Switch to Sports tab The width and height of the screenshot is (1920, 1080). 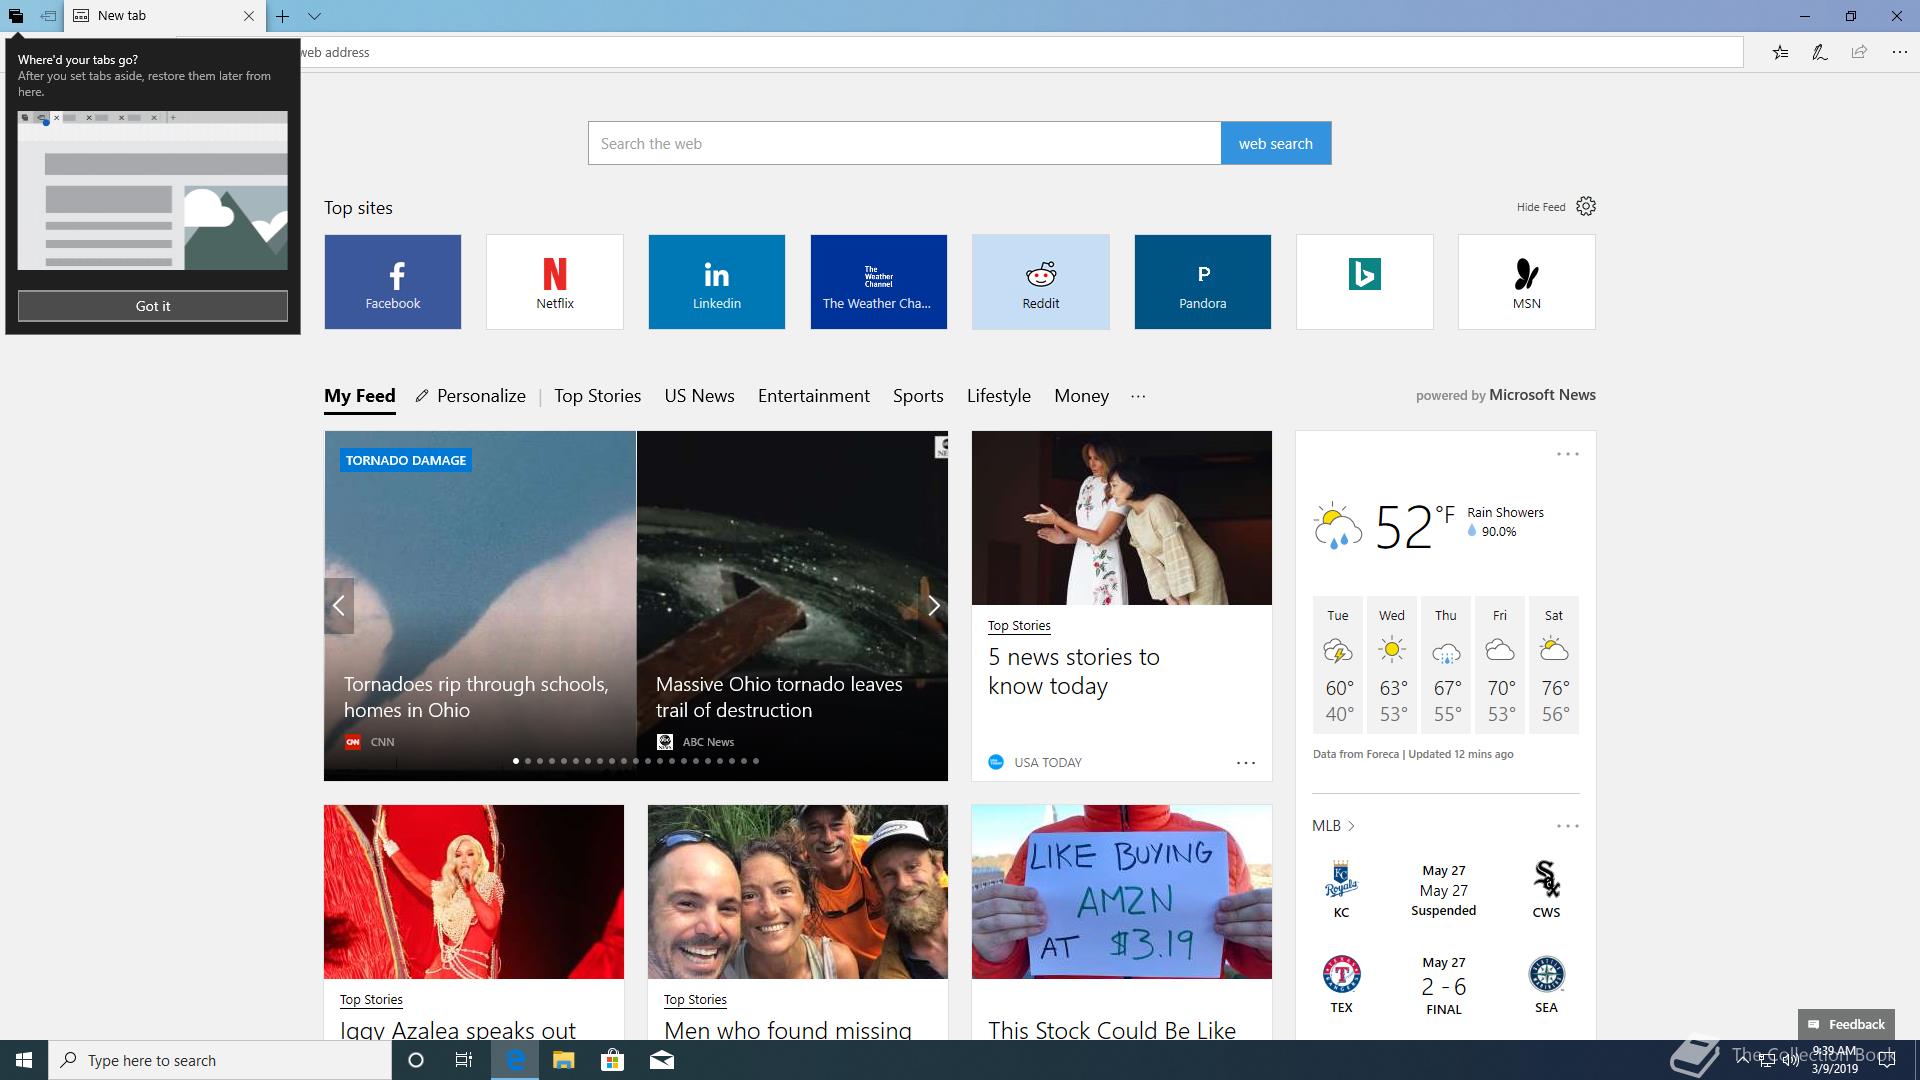point(918,396)
